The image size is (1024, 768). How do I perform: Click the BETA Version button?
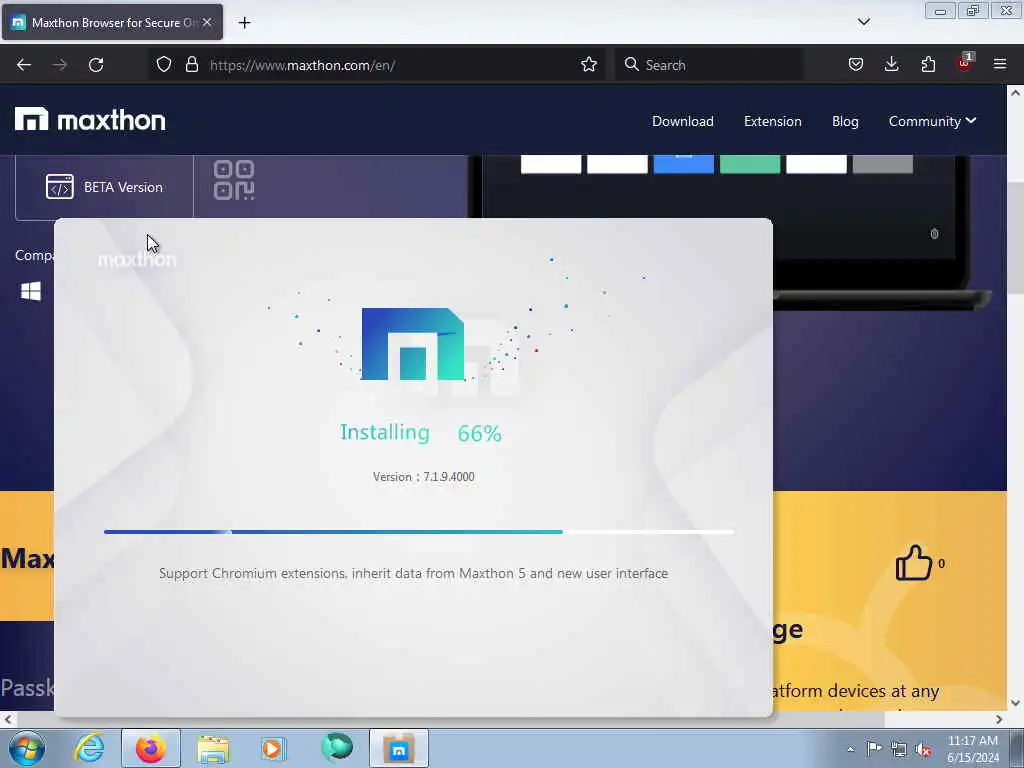coord(104,187)
